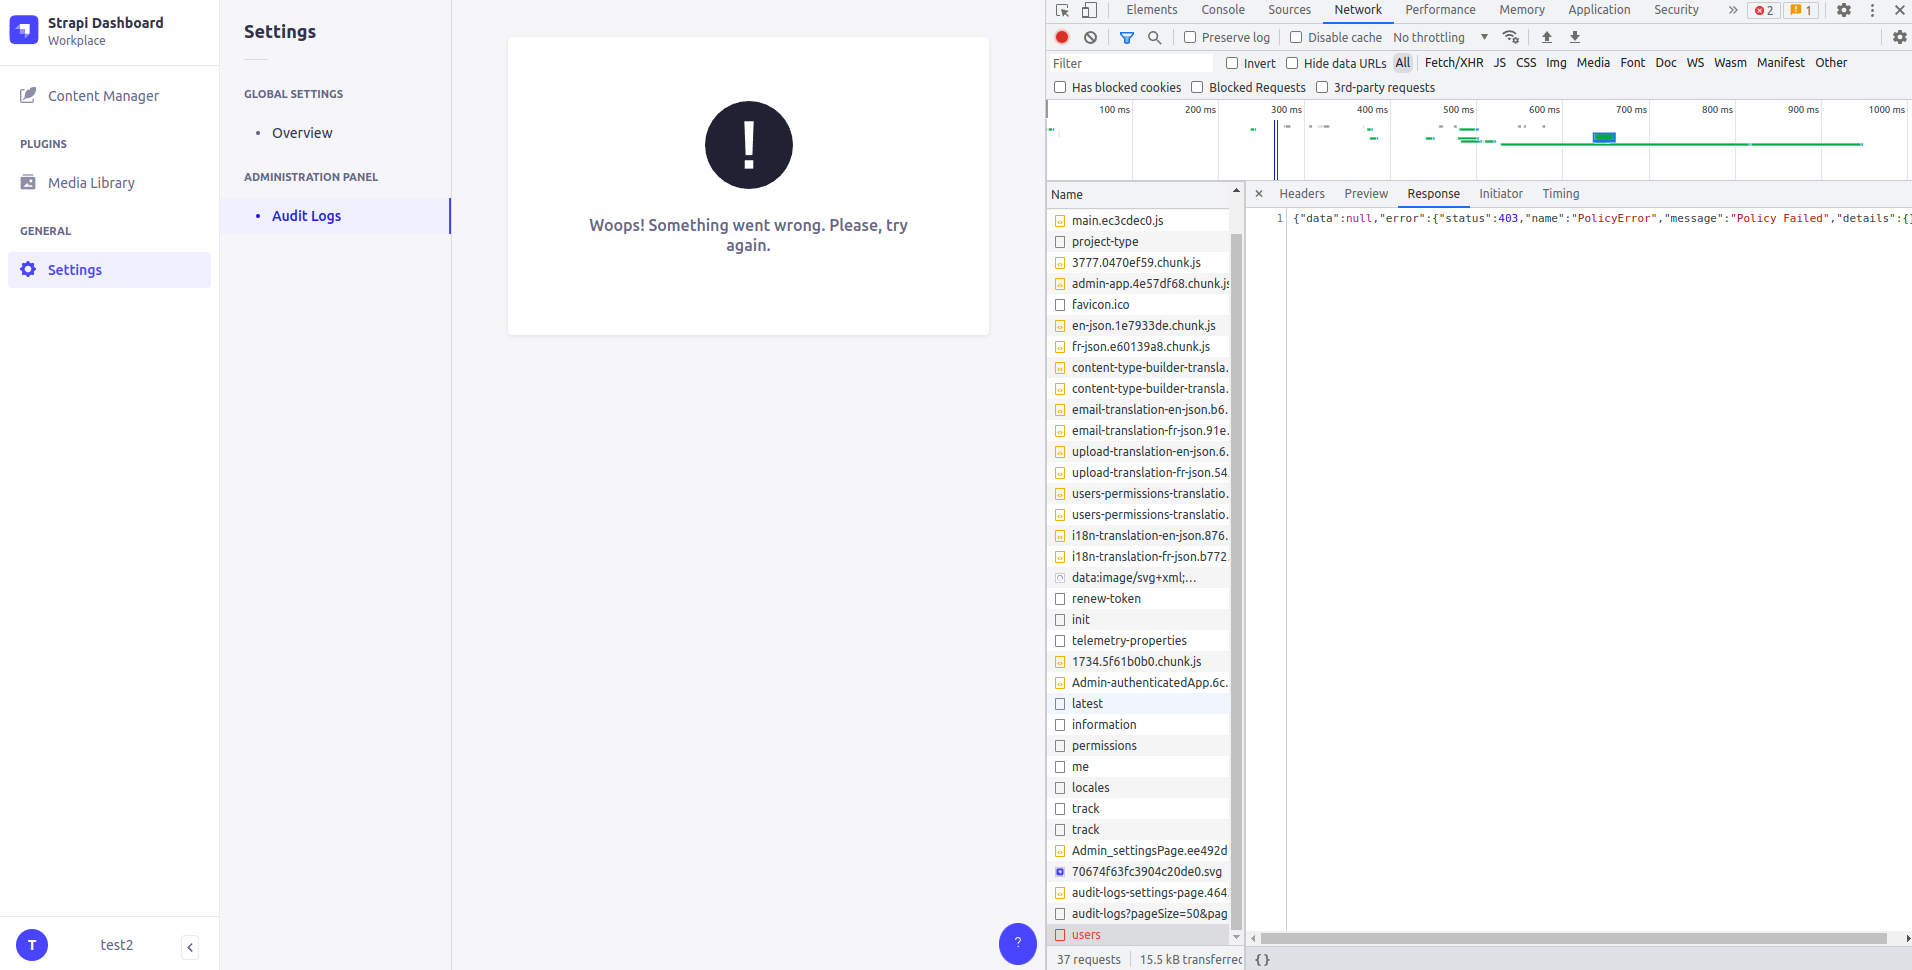Image resolution: width=1912 pixels, height=970 pixels.
Task: Switch to the Headers tab
Action: point(1302,193)
